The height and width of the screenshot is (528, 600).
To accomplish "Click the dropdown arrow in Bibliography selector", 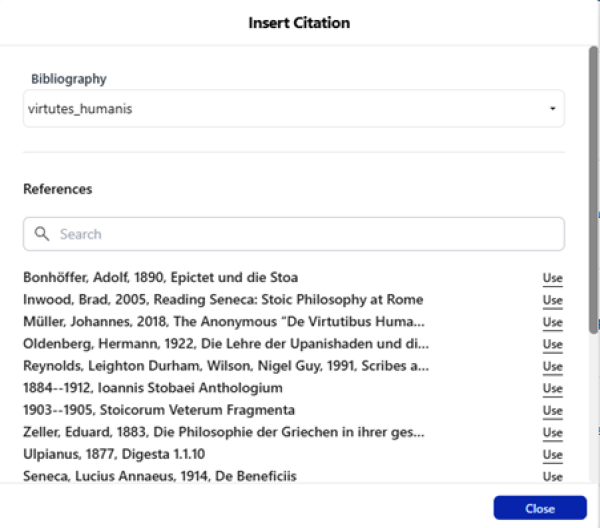I will tap(551, 109).
